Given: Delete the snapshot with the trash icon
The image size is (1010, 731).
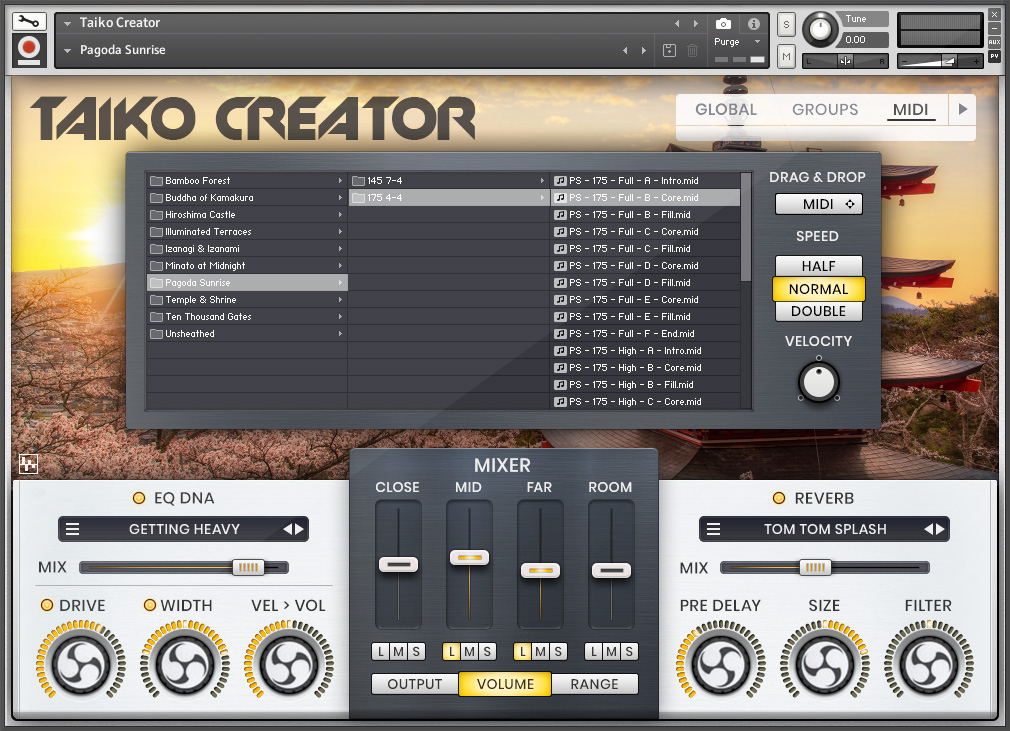Looking at the screenshot, I should [692, 50].
